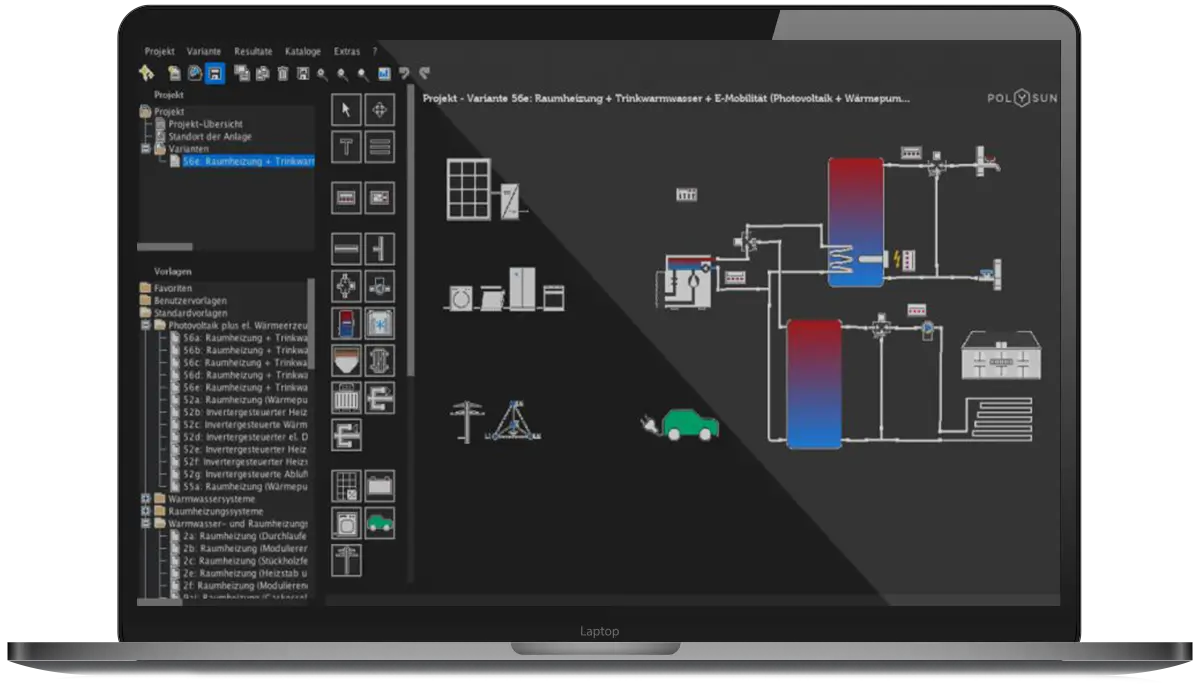
Task: Collapse the Varianten tree node
Action: (x=146, y=148)
